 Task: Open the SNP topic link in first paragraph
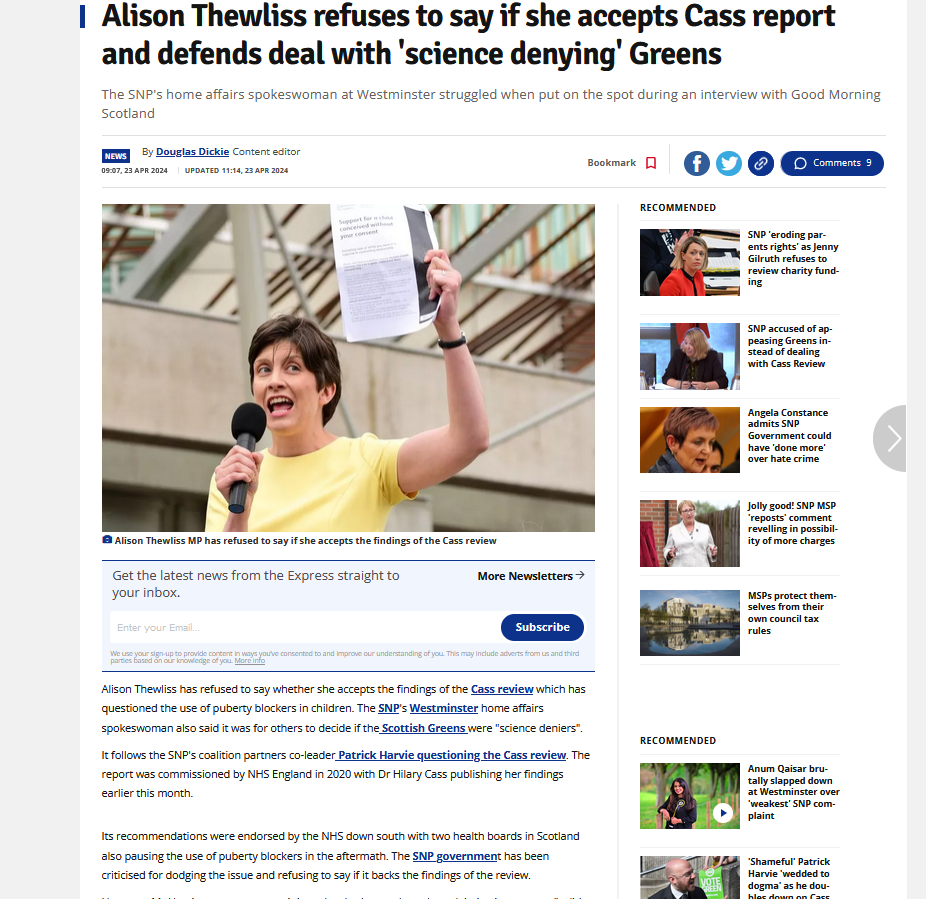pos(389,708)
